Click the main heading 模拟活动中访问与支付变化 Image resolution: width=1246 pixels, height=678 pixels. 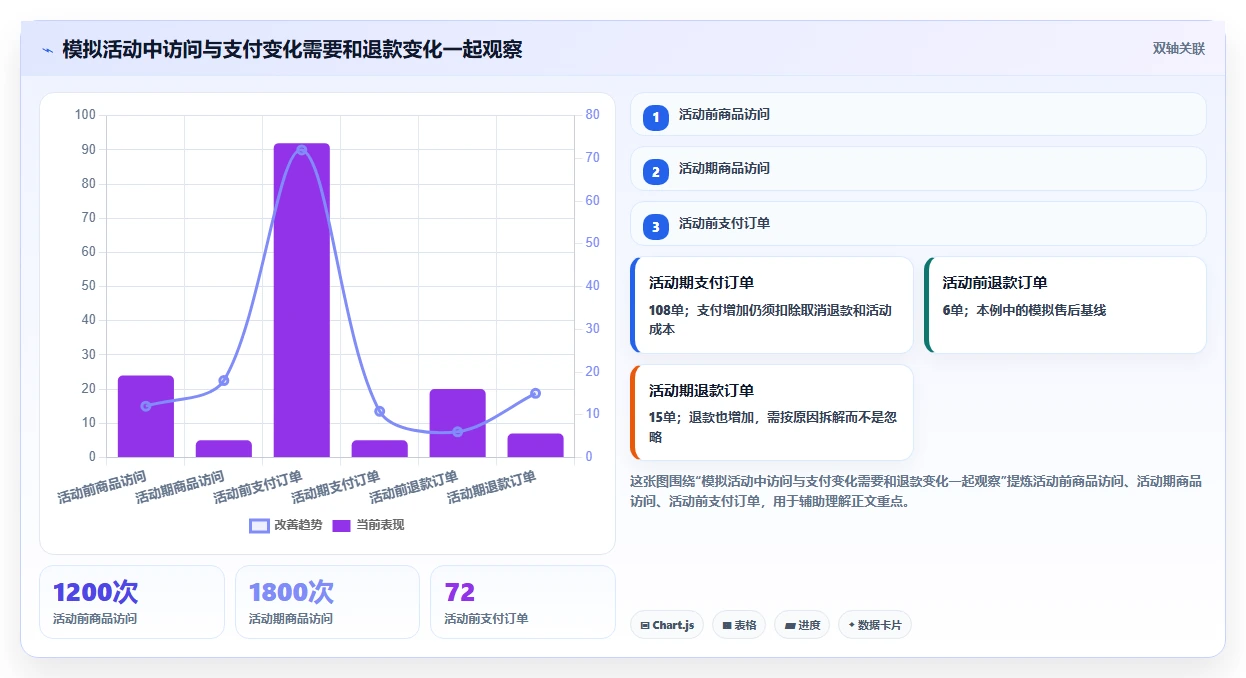click(292, 49)
